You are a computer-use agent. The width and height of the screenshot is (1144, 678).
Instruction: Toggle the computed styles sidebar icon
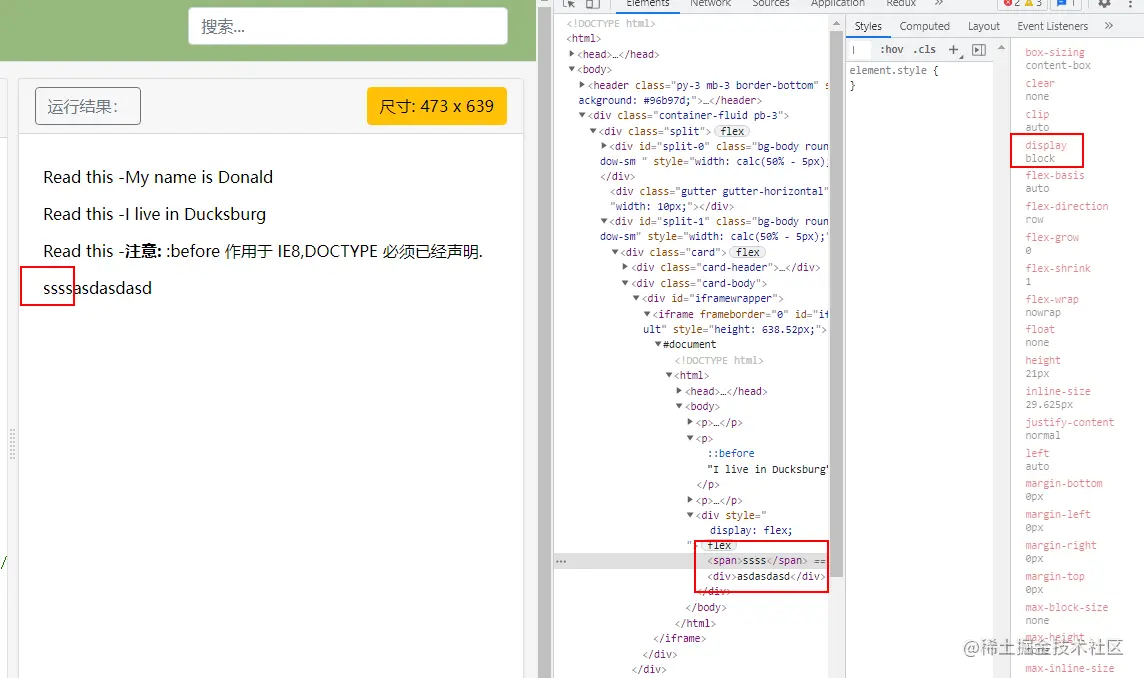pos(979,50)
